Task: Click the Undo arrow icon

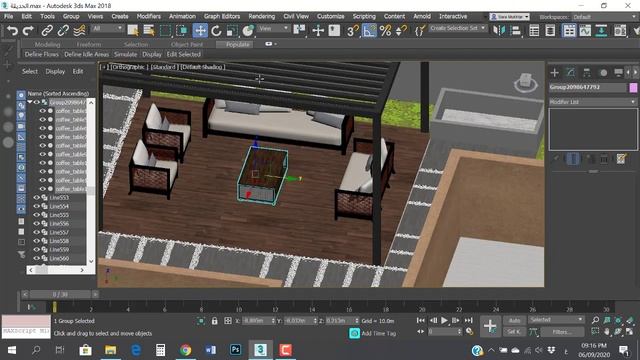Action: point(12,31)
